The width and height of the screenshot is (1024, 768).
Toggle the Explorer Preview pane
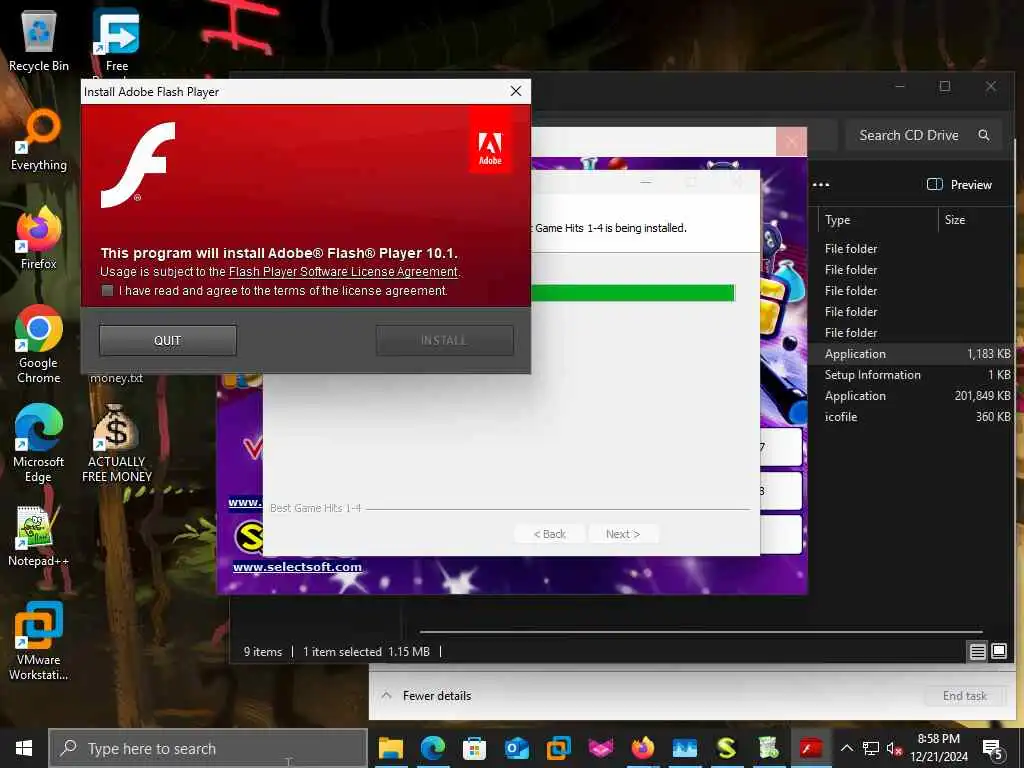959,185
